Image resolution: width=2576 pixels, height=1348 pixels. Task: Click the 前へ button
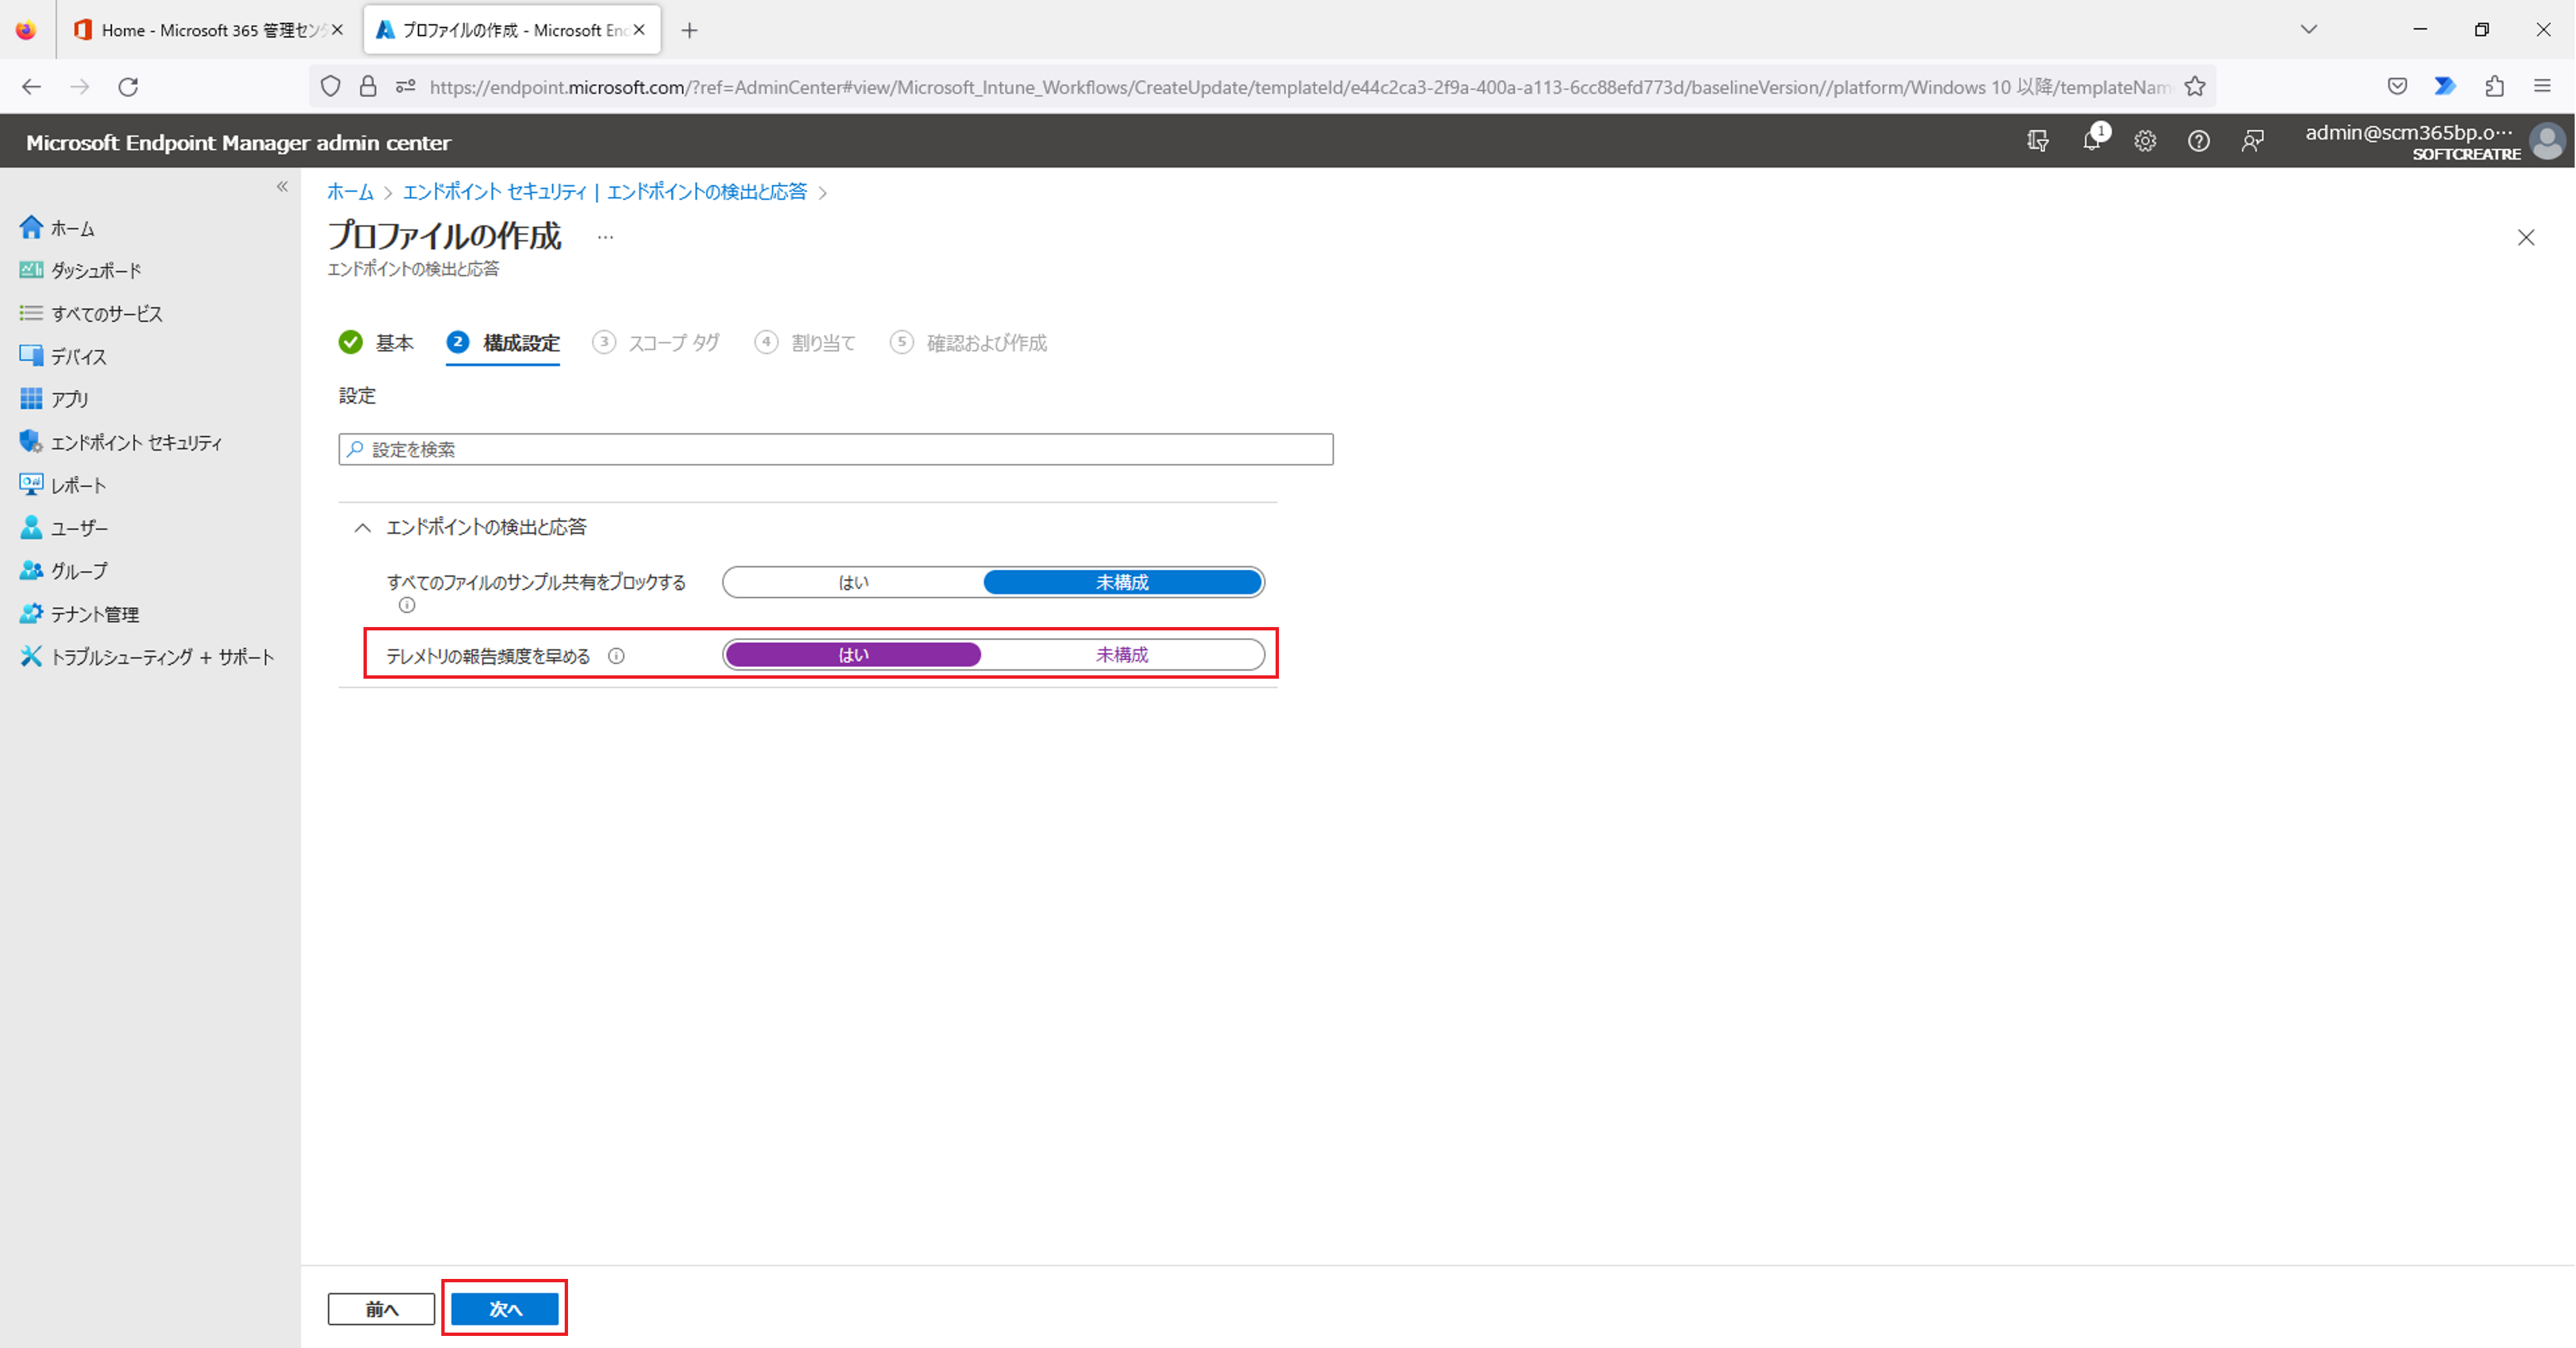click(x=381, y=1309)
